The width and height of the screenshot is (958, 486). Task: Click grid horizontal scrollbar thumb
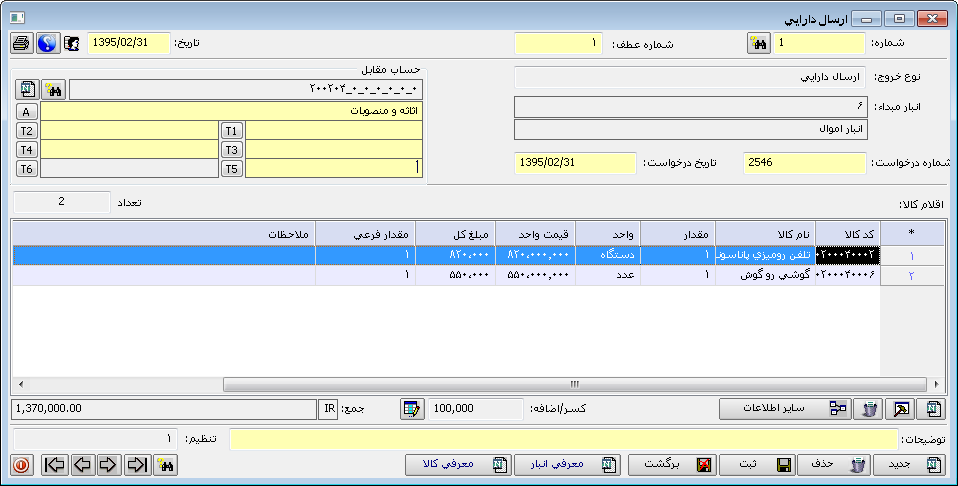coord(575,385)
